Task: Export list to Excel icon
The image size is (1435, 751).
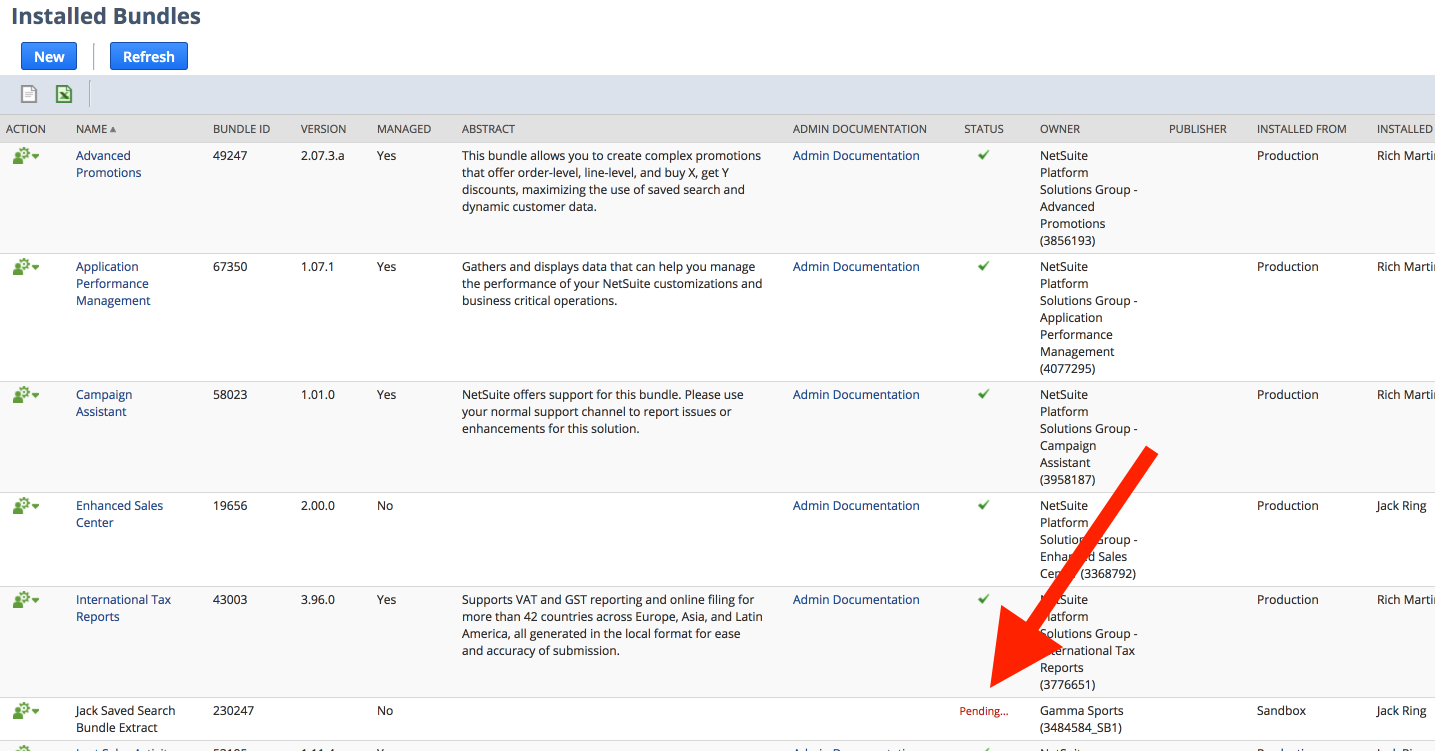Action: click(x=64, y=94)
